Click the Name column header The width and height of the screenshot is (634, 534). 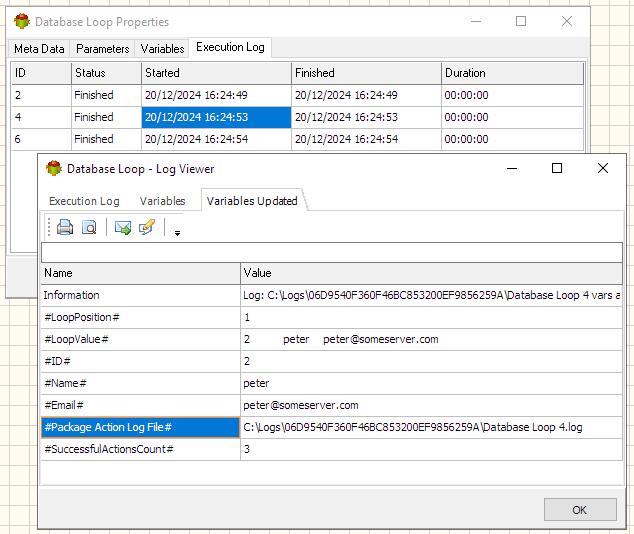pyautogui.click(x=140, y=273)
